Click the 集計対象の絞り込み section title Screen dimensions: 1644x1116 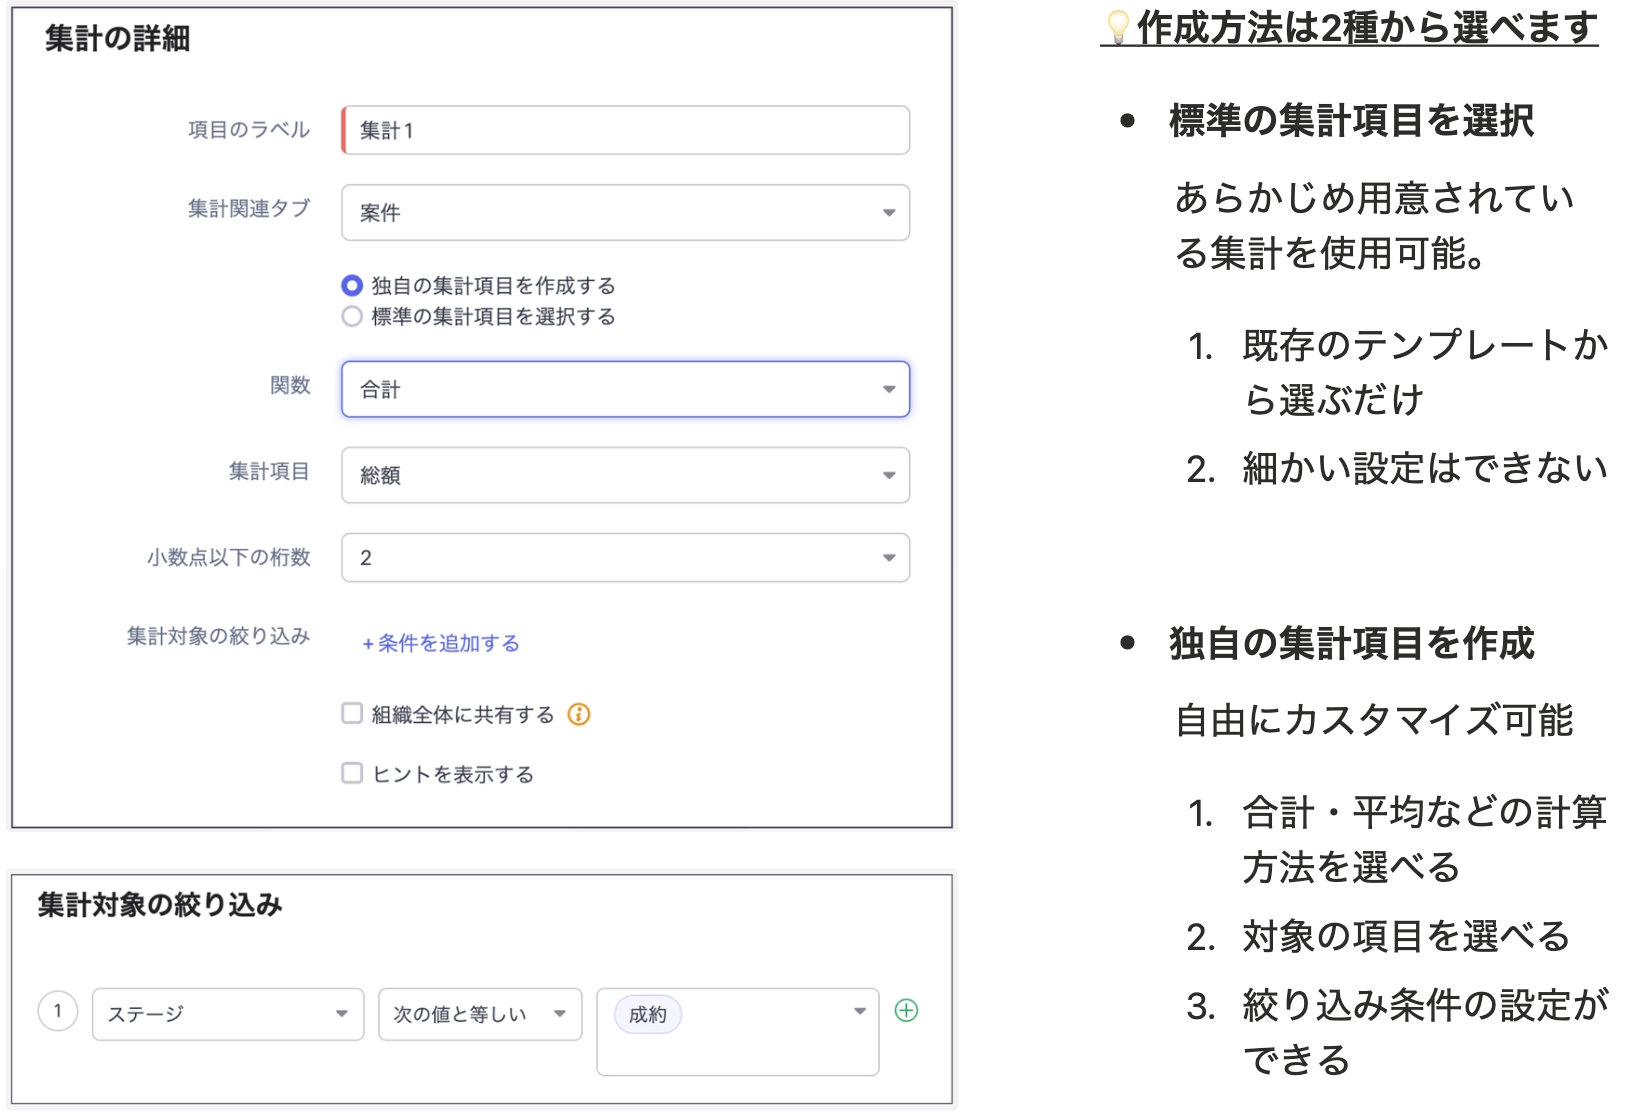(x=160, y=905)
